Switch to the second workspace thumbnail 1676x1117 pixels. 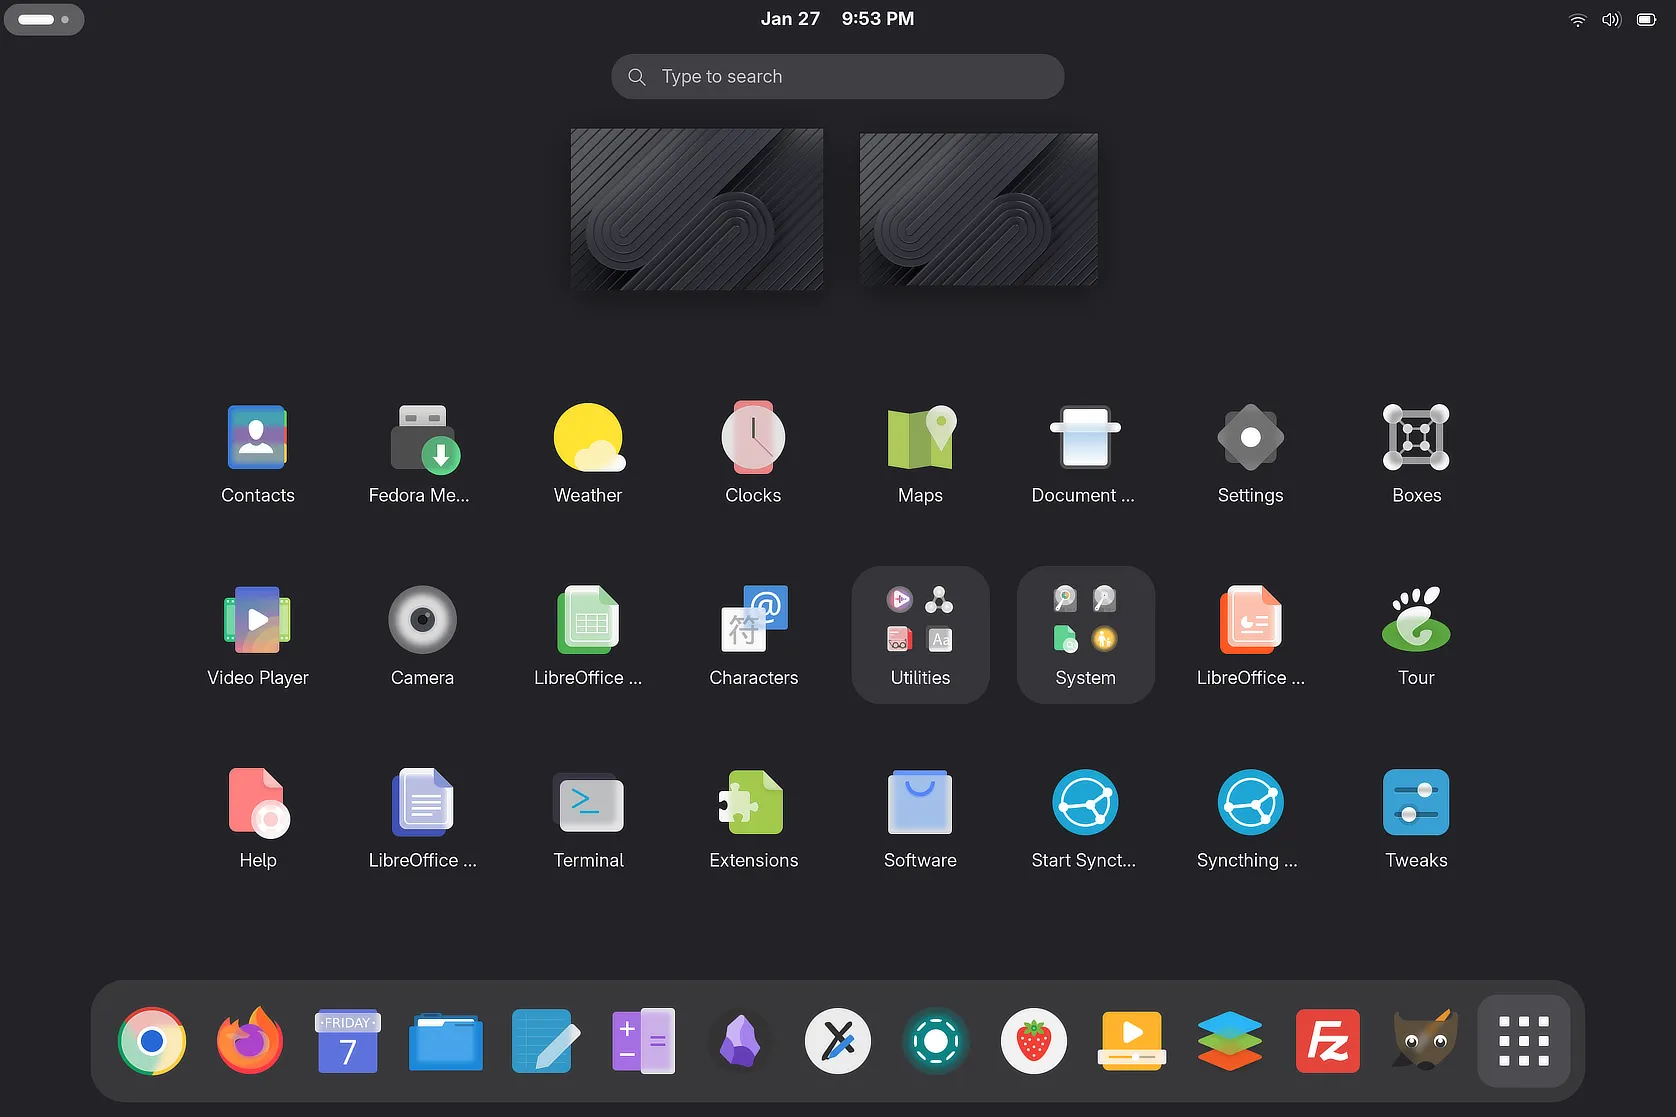click(x=978, y=209)
